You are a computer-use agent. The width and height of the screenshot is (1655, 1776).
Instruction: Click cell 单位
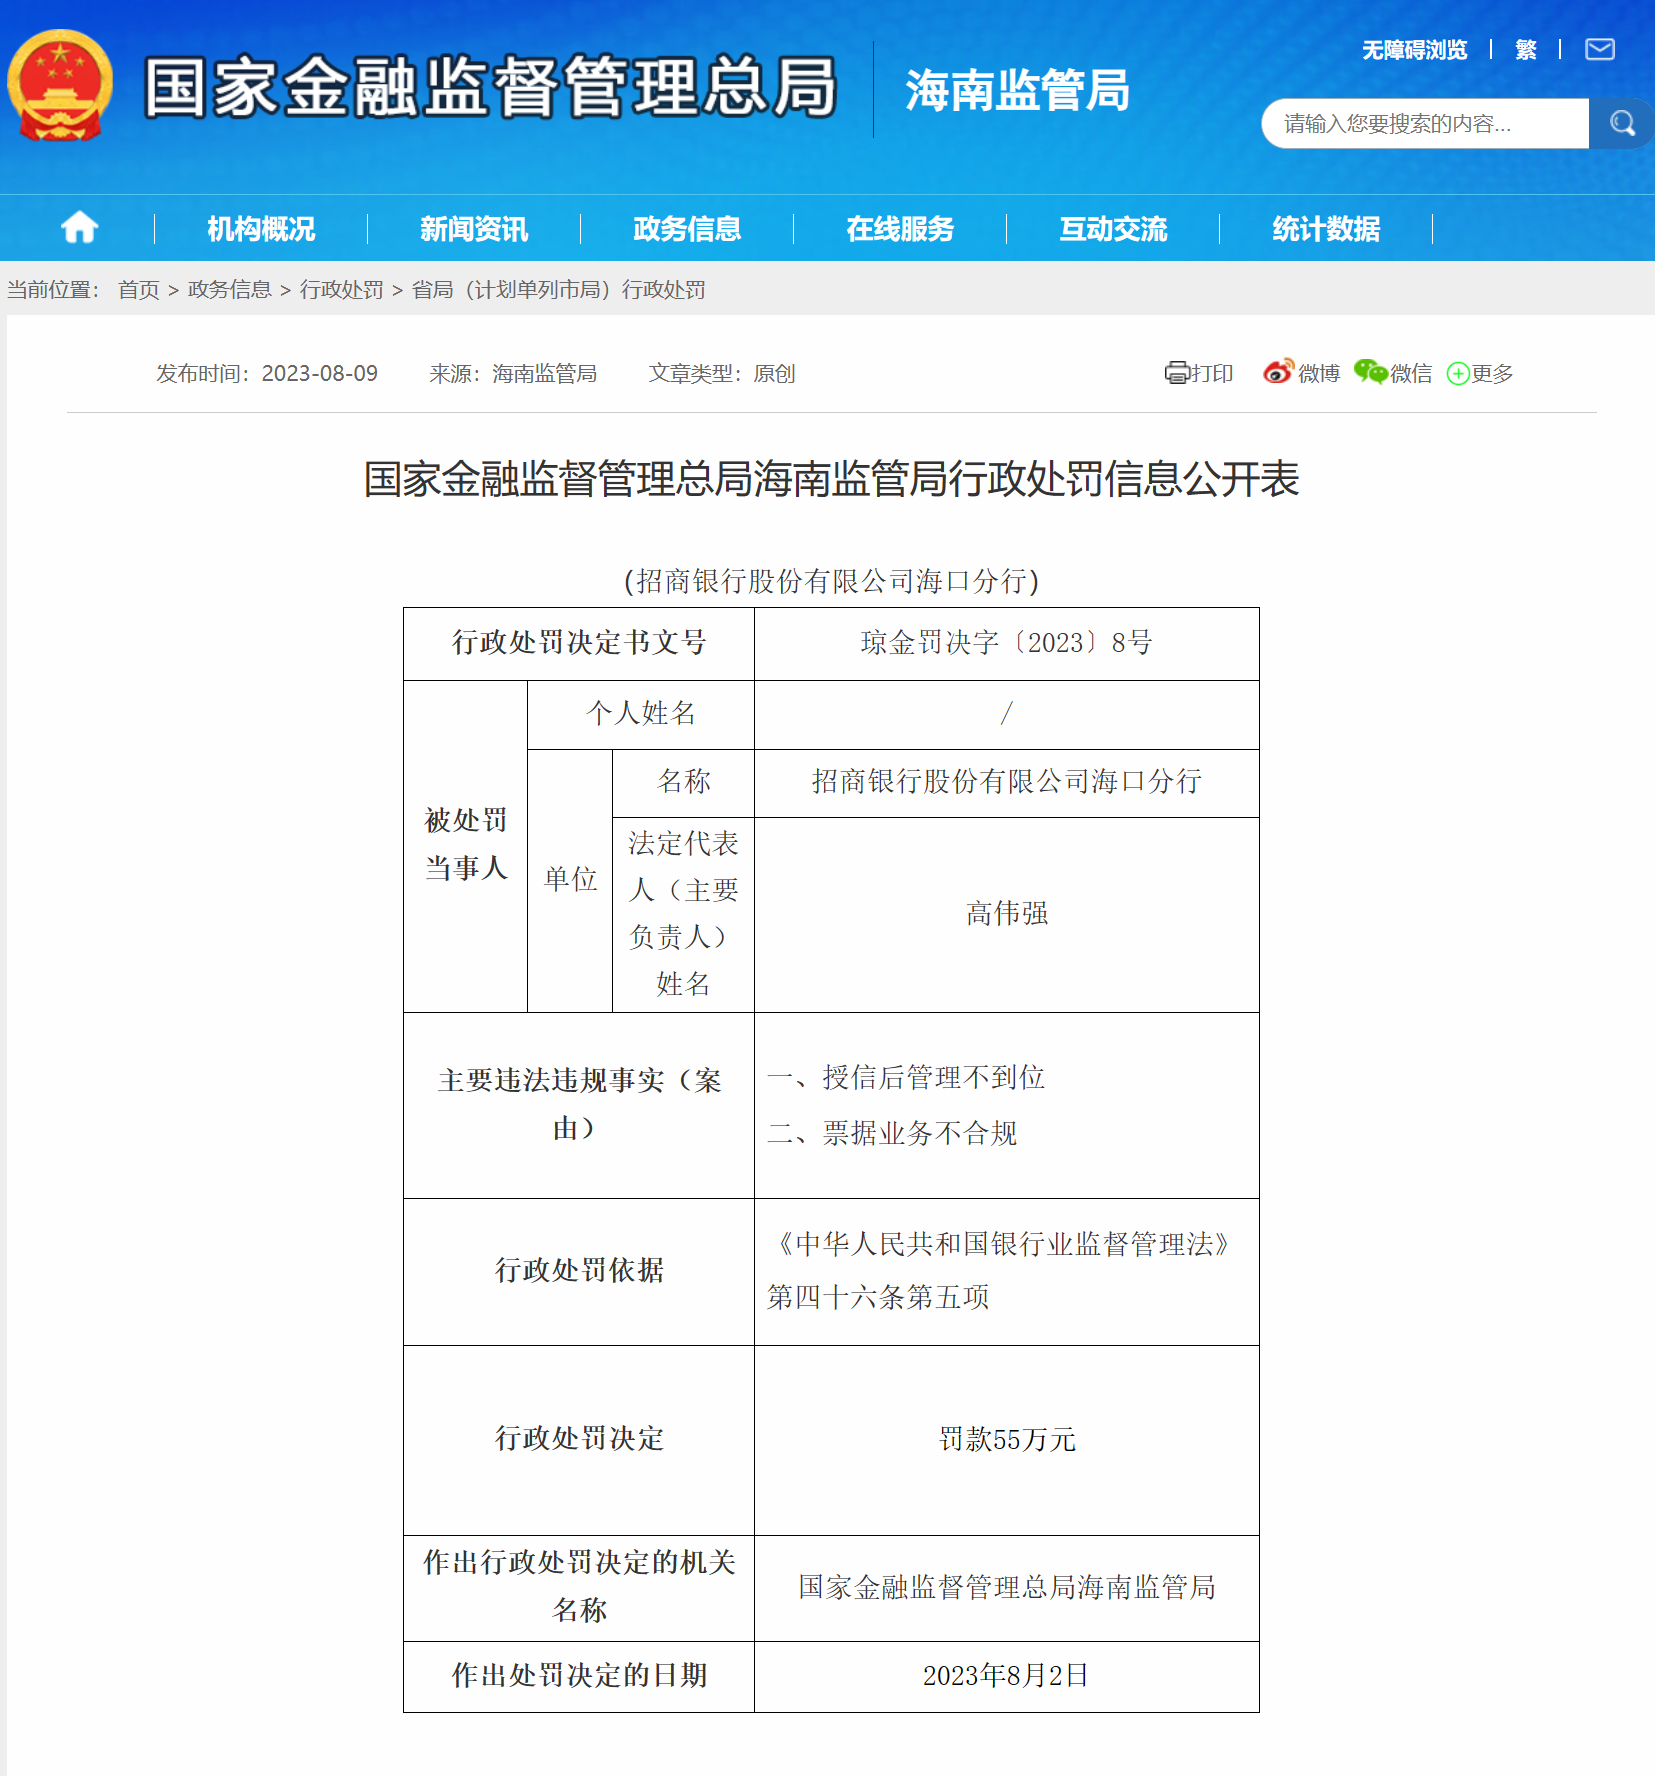pyautogui.click(x=570, y=880)
